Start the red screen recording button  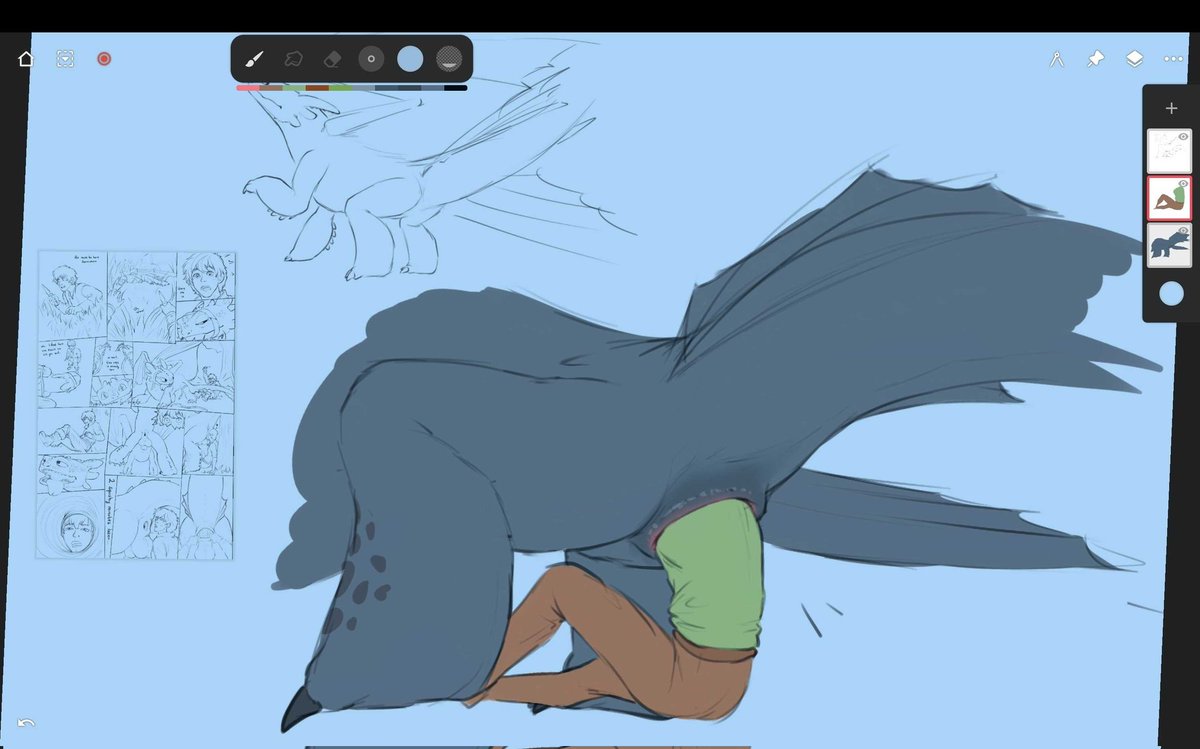[104, 59]
